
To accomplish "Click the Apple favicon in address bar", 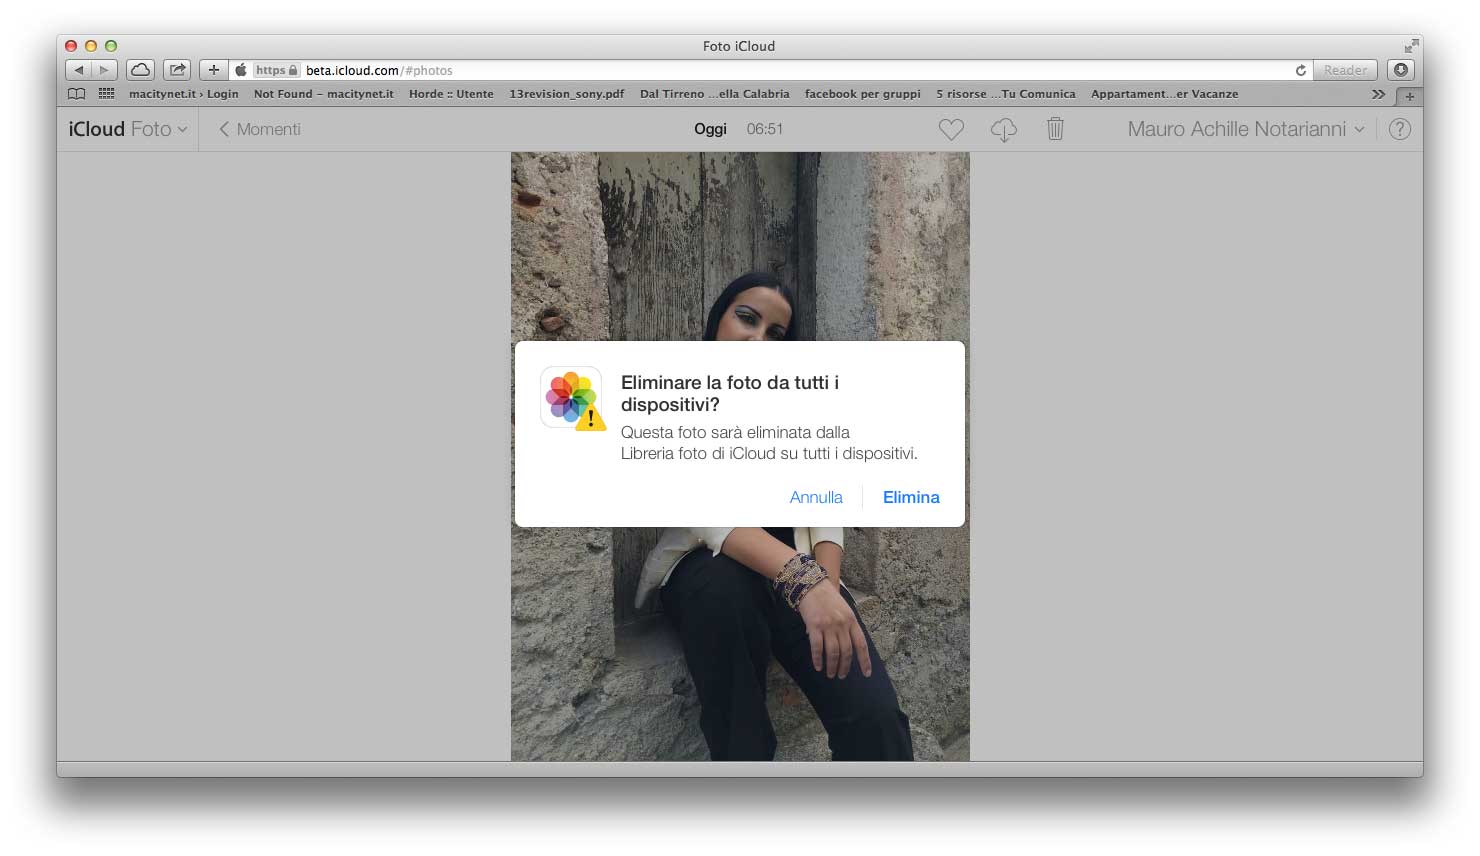I will coord(241,70).
